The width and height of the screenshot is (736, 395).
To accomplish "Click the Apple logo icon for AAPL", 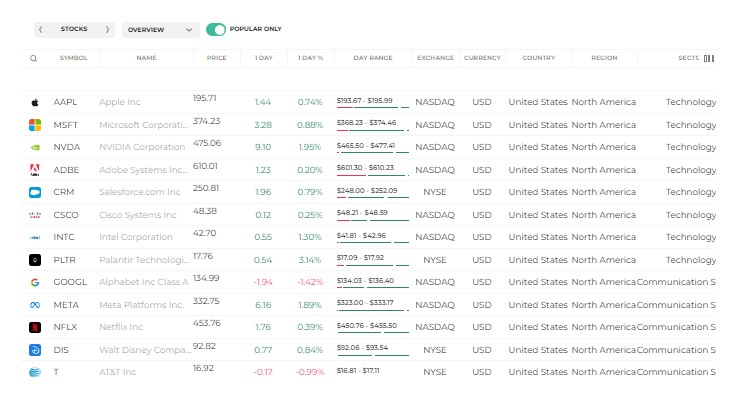I will (x=35, y=102).
